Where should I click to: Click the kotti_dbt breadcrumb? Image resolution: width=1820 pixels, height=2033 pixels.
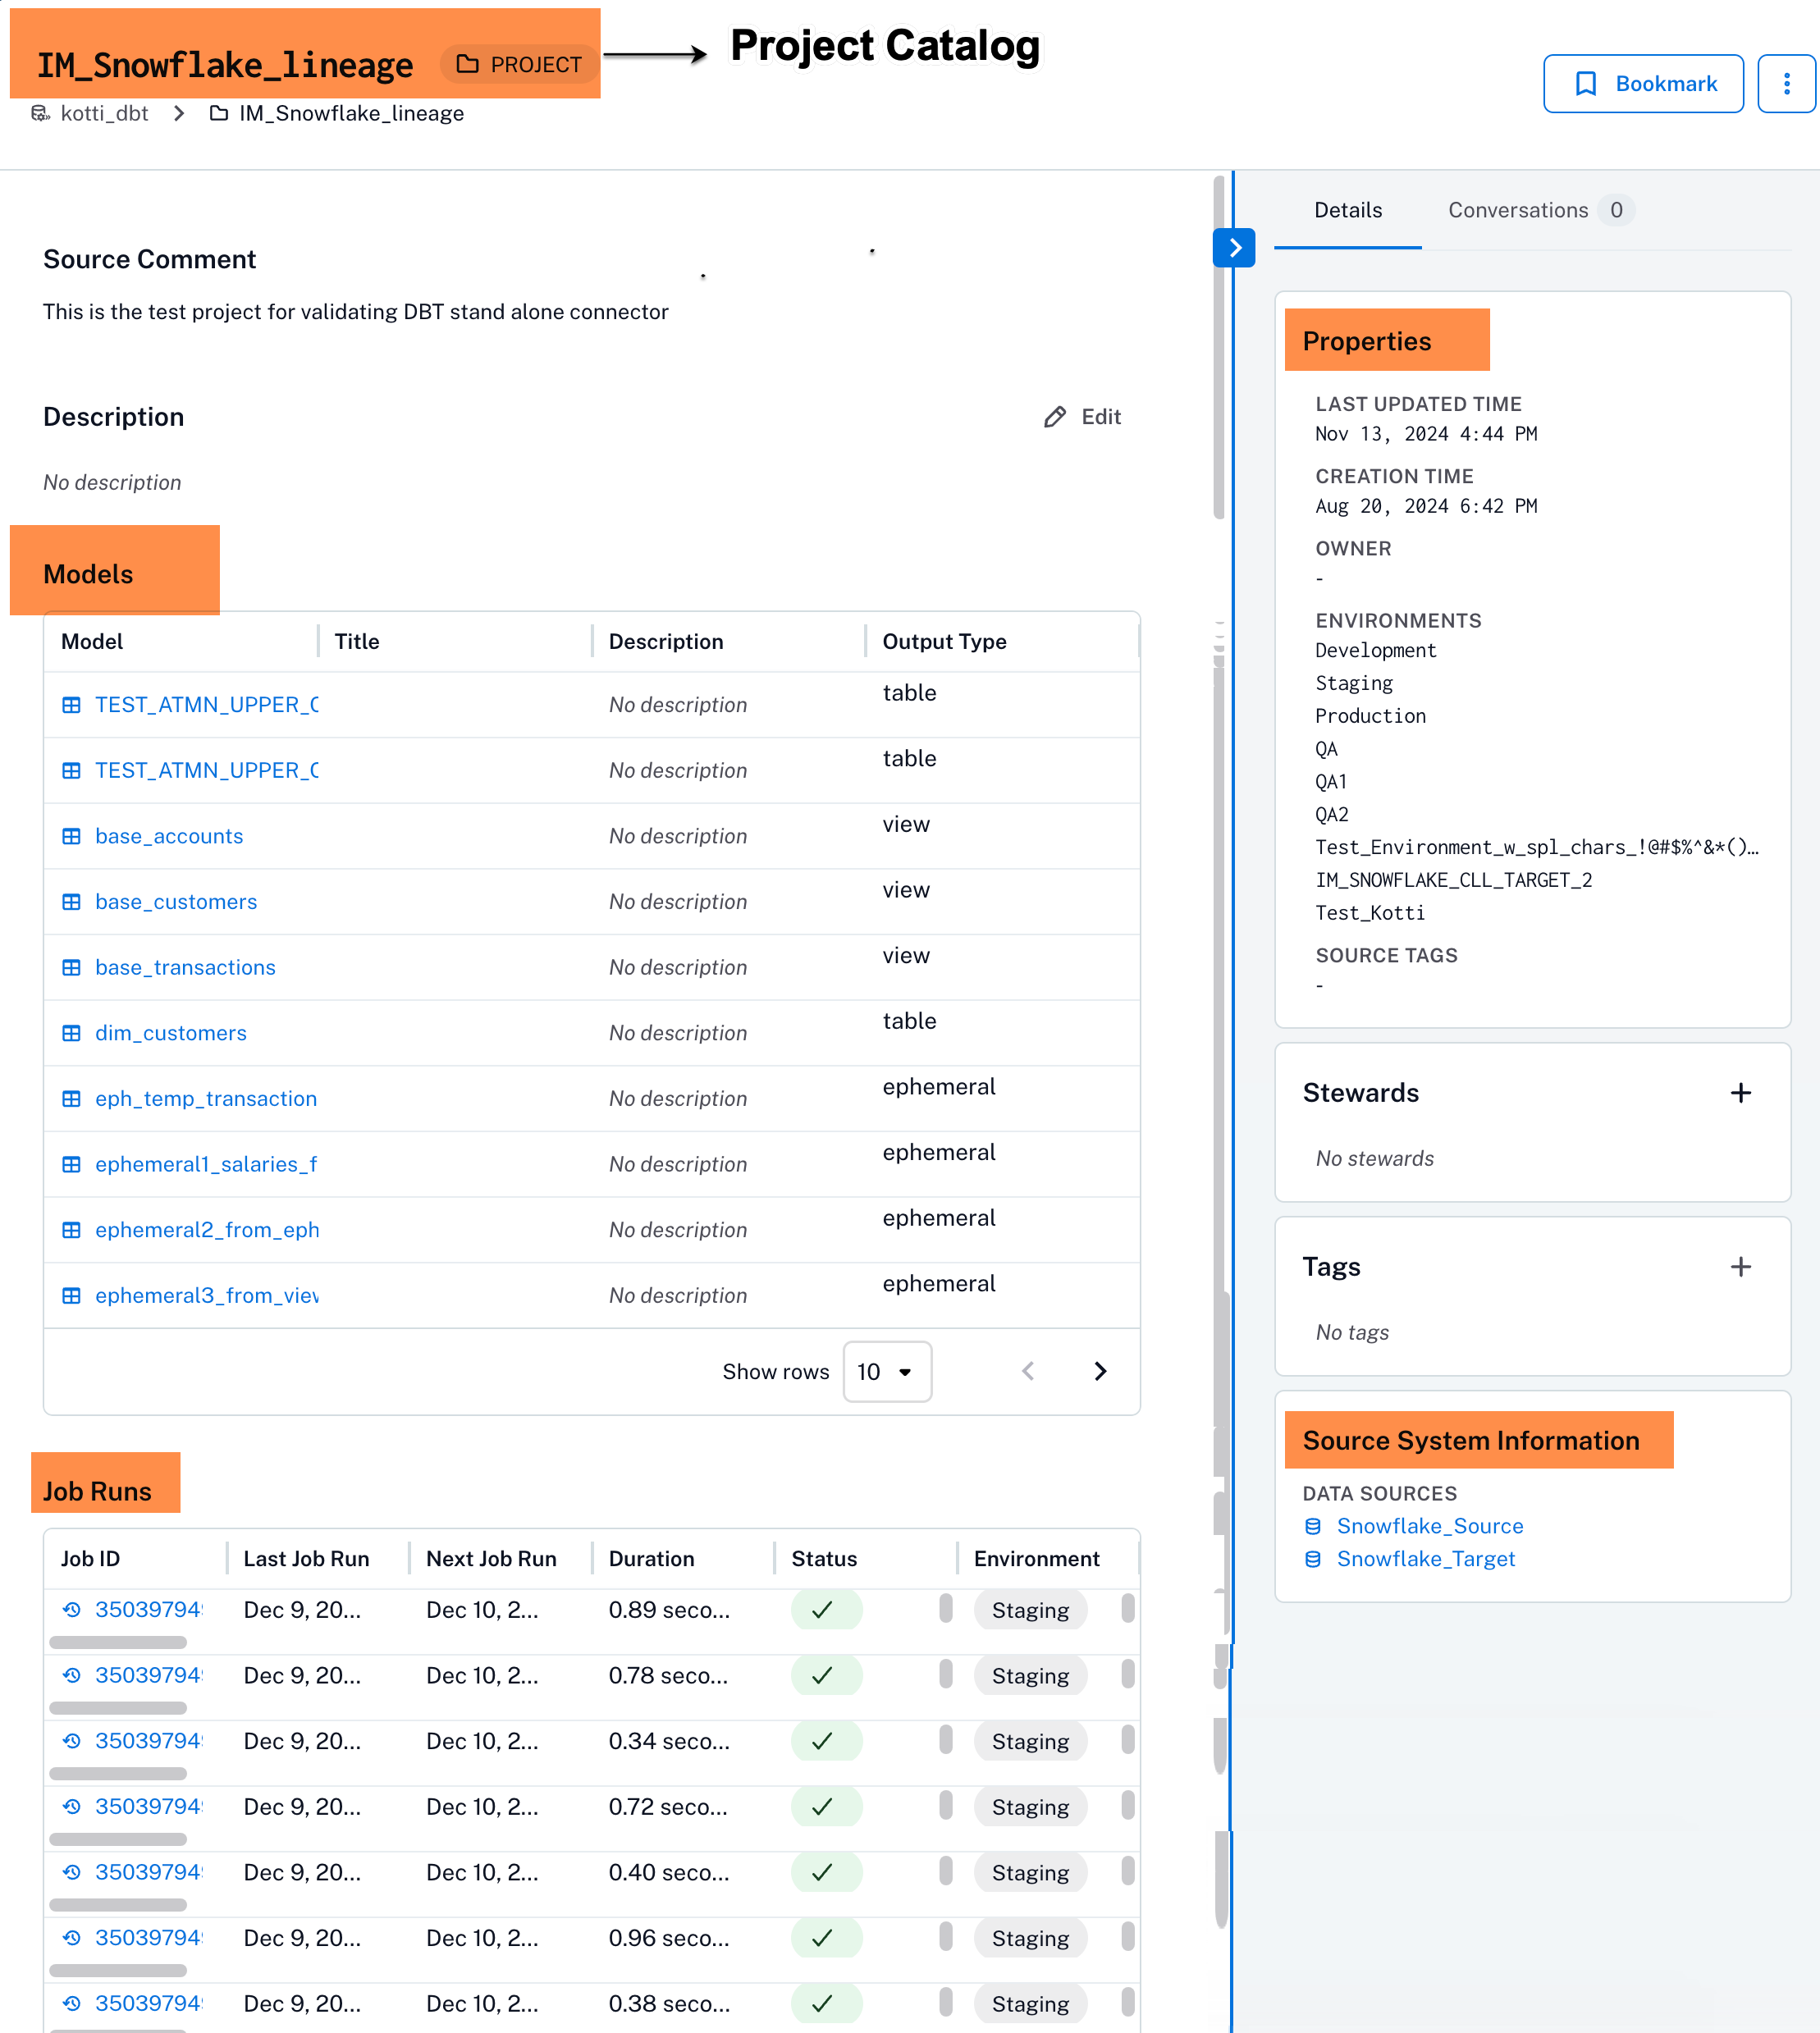point(104,113)
